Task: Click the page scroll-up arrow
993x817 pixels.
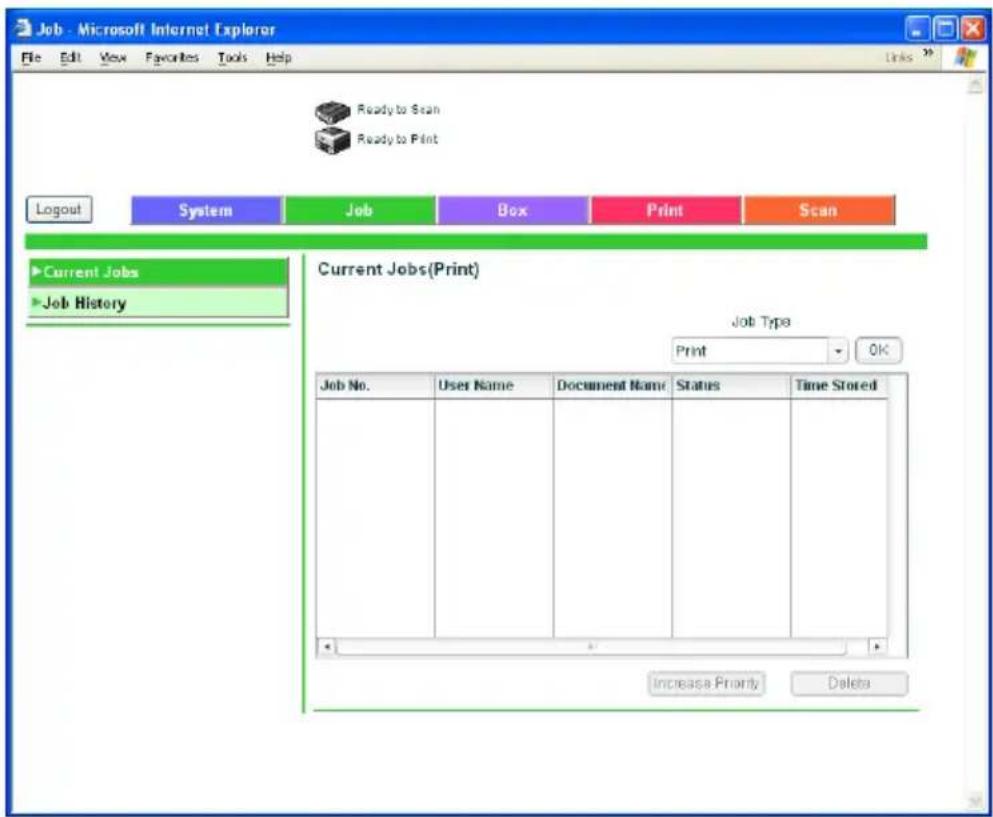Action: [975, 85]
